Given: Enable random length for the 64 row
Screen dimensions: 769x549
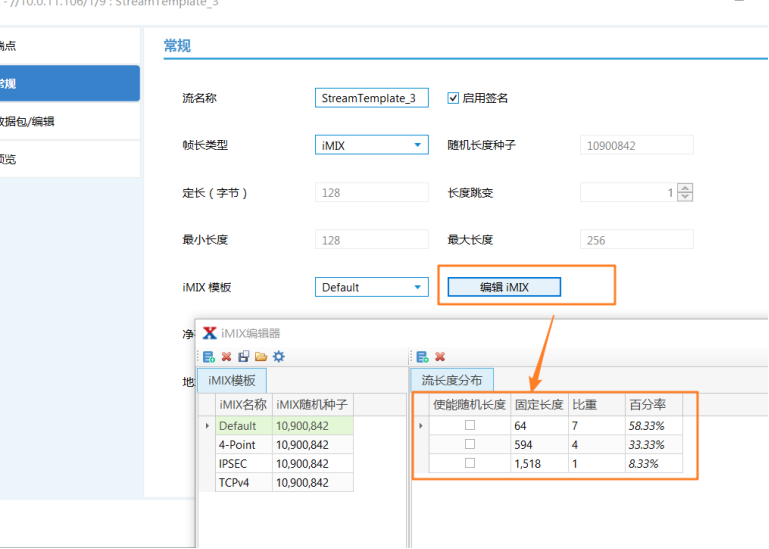Looking at the screenshot, I should point(470,425).
